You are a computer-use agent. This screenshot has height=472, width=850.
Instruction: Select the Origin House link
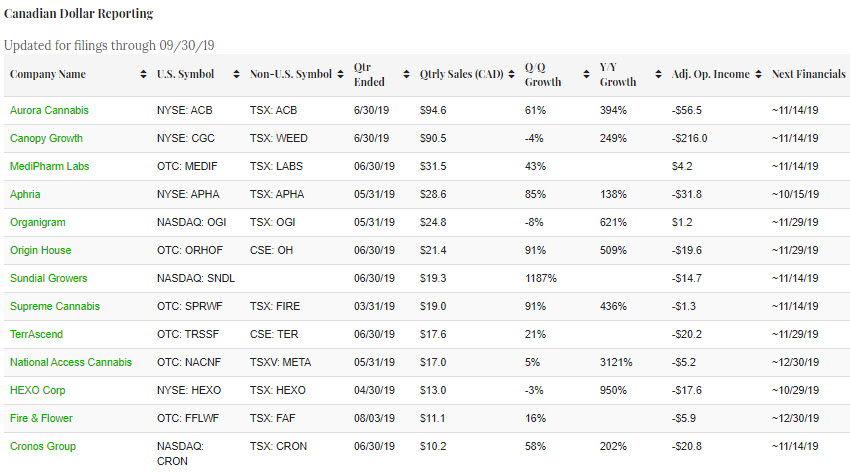click(x=41, y=250)
